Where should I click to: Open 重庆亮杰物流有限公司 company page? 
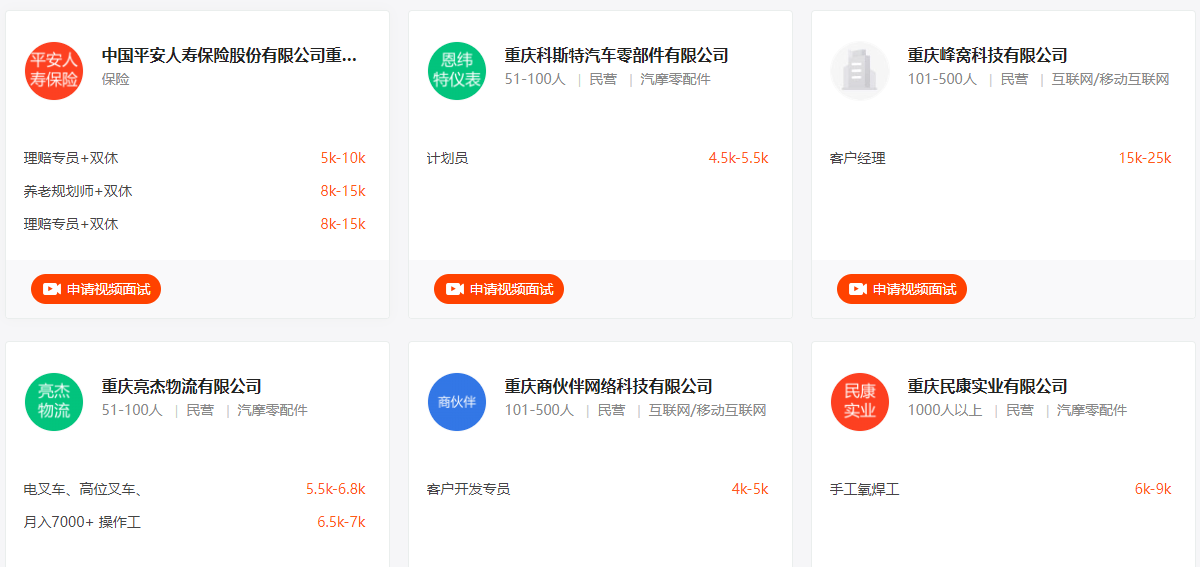tap(181, 386)
